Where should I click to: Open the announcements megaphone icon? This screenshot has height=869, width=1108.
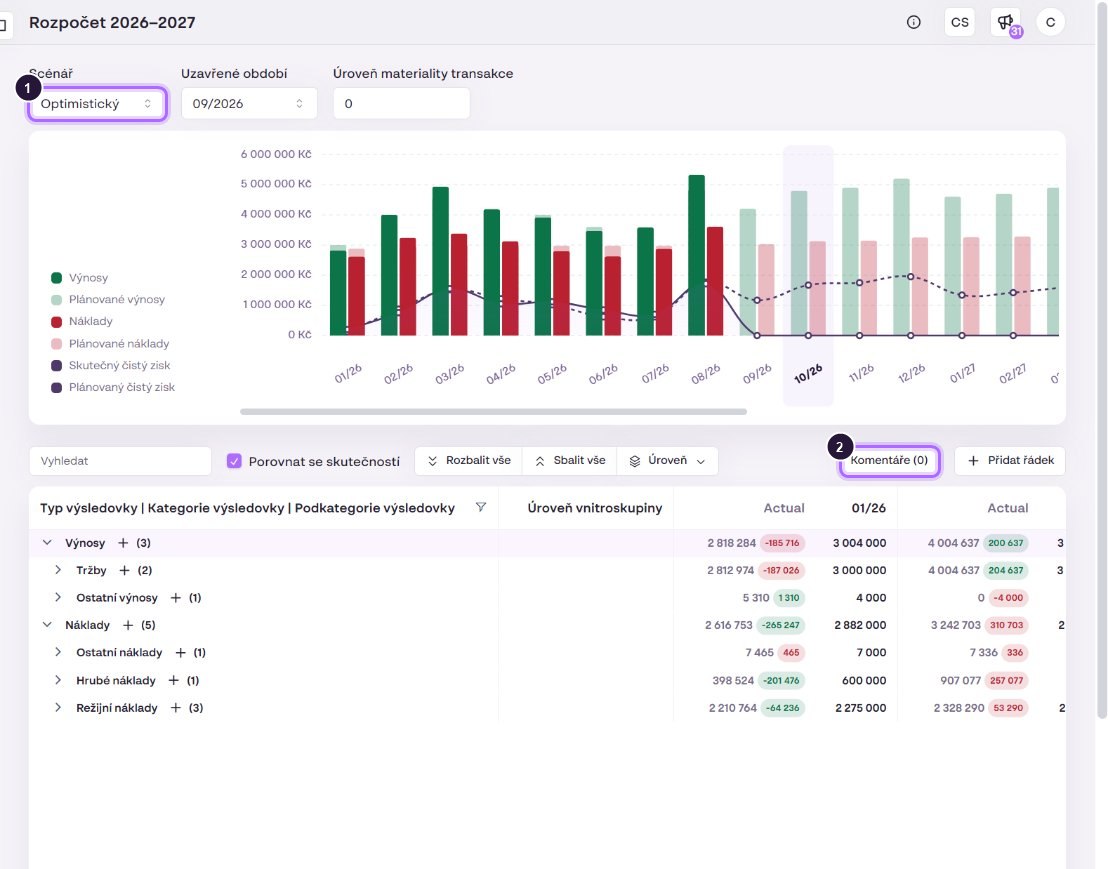(x=1006, y=23)
